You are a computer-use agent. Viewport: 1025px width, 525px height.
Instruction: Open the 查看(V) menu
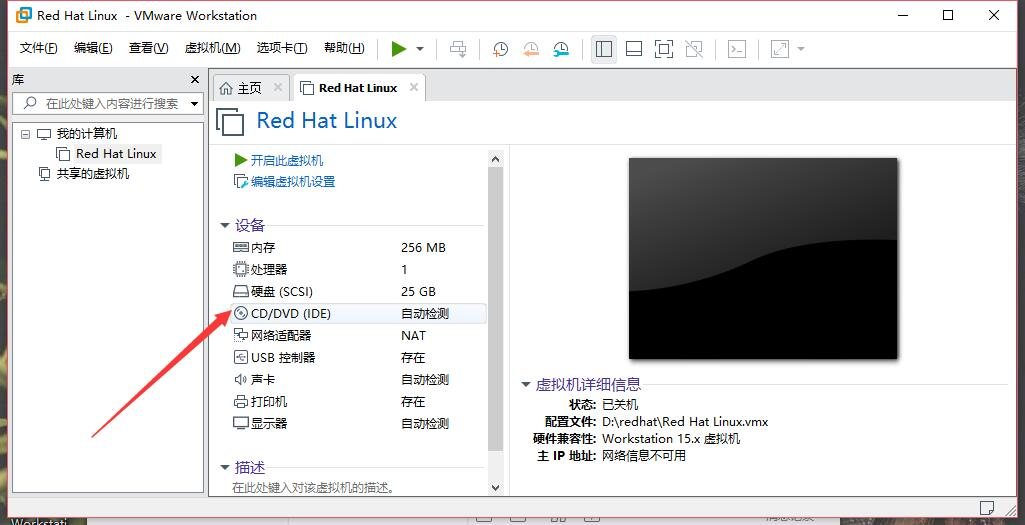[x=148, y=48]
